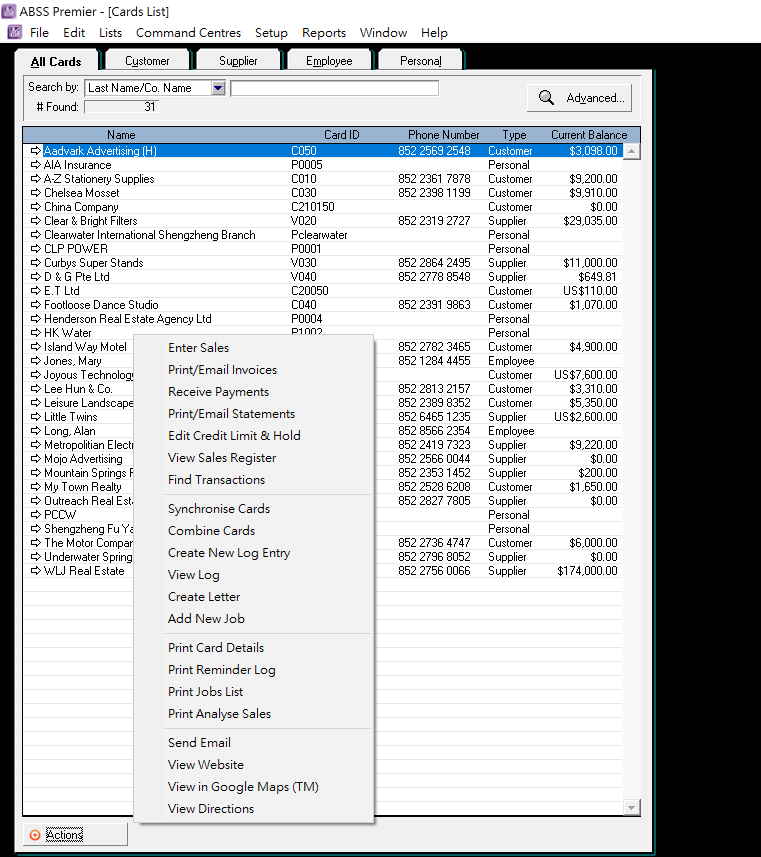Click the list scrollbar down arrow
This screenshot has height=857, width=761.
tap(631, 807)
